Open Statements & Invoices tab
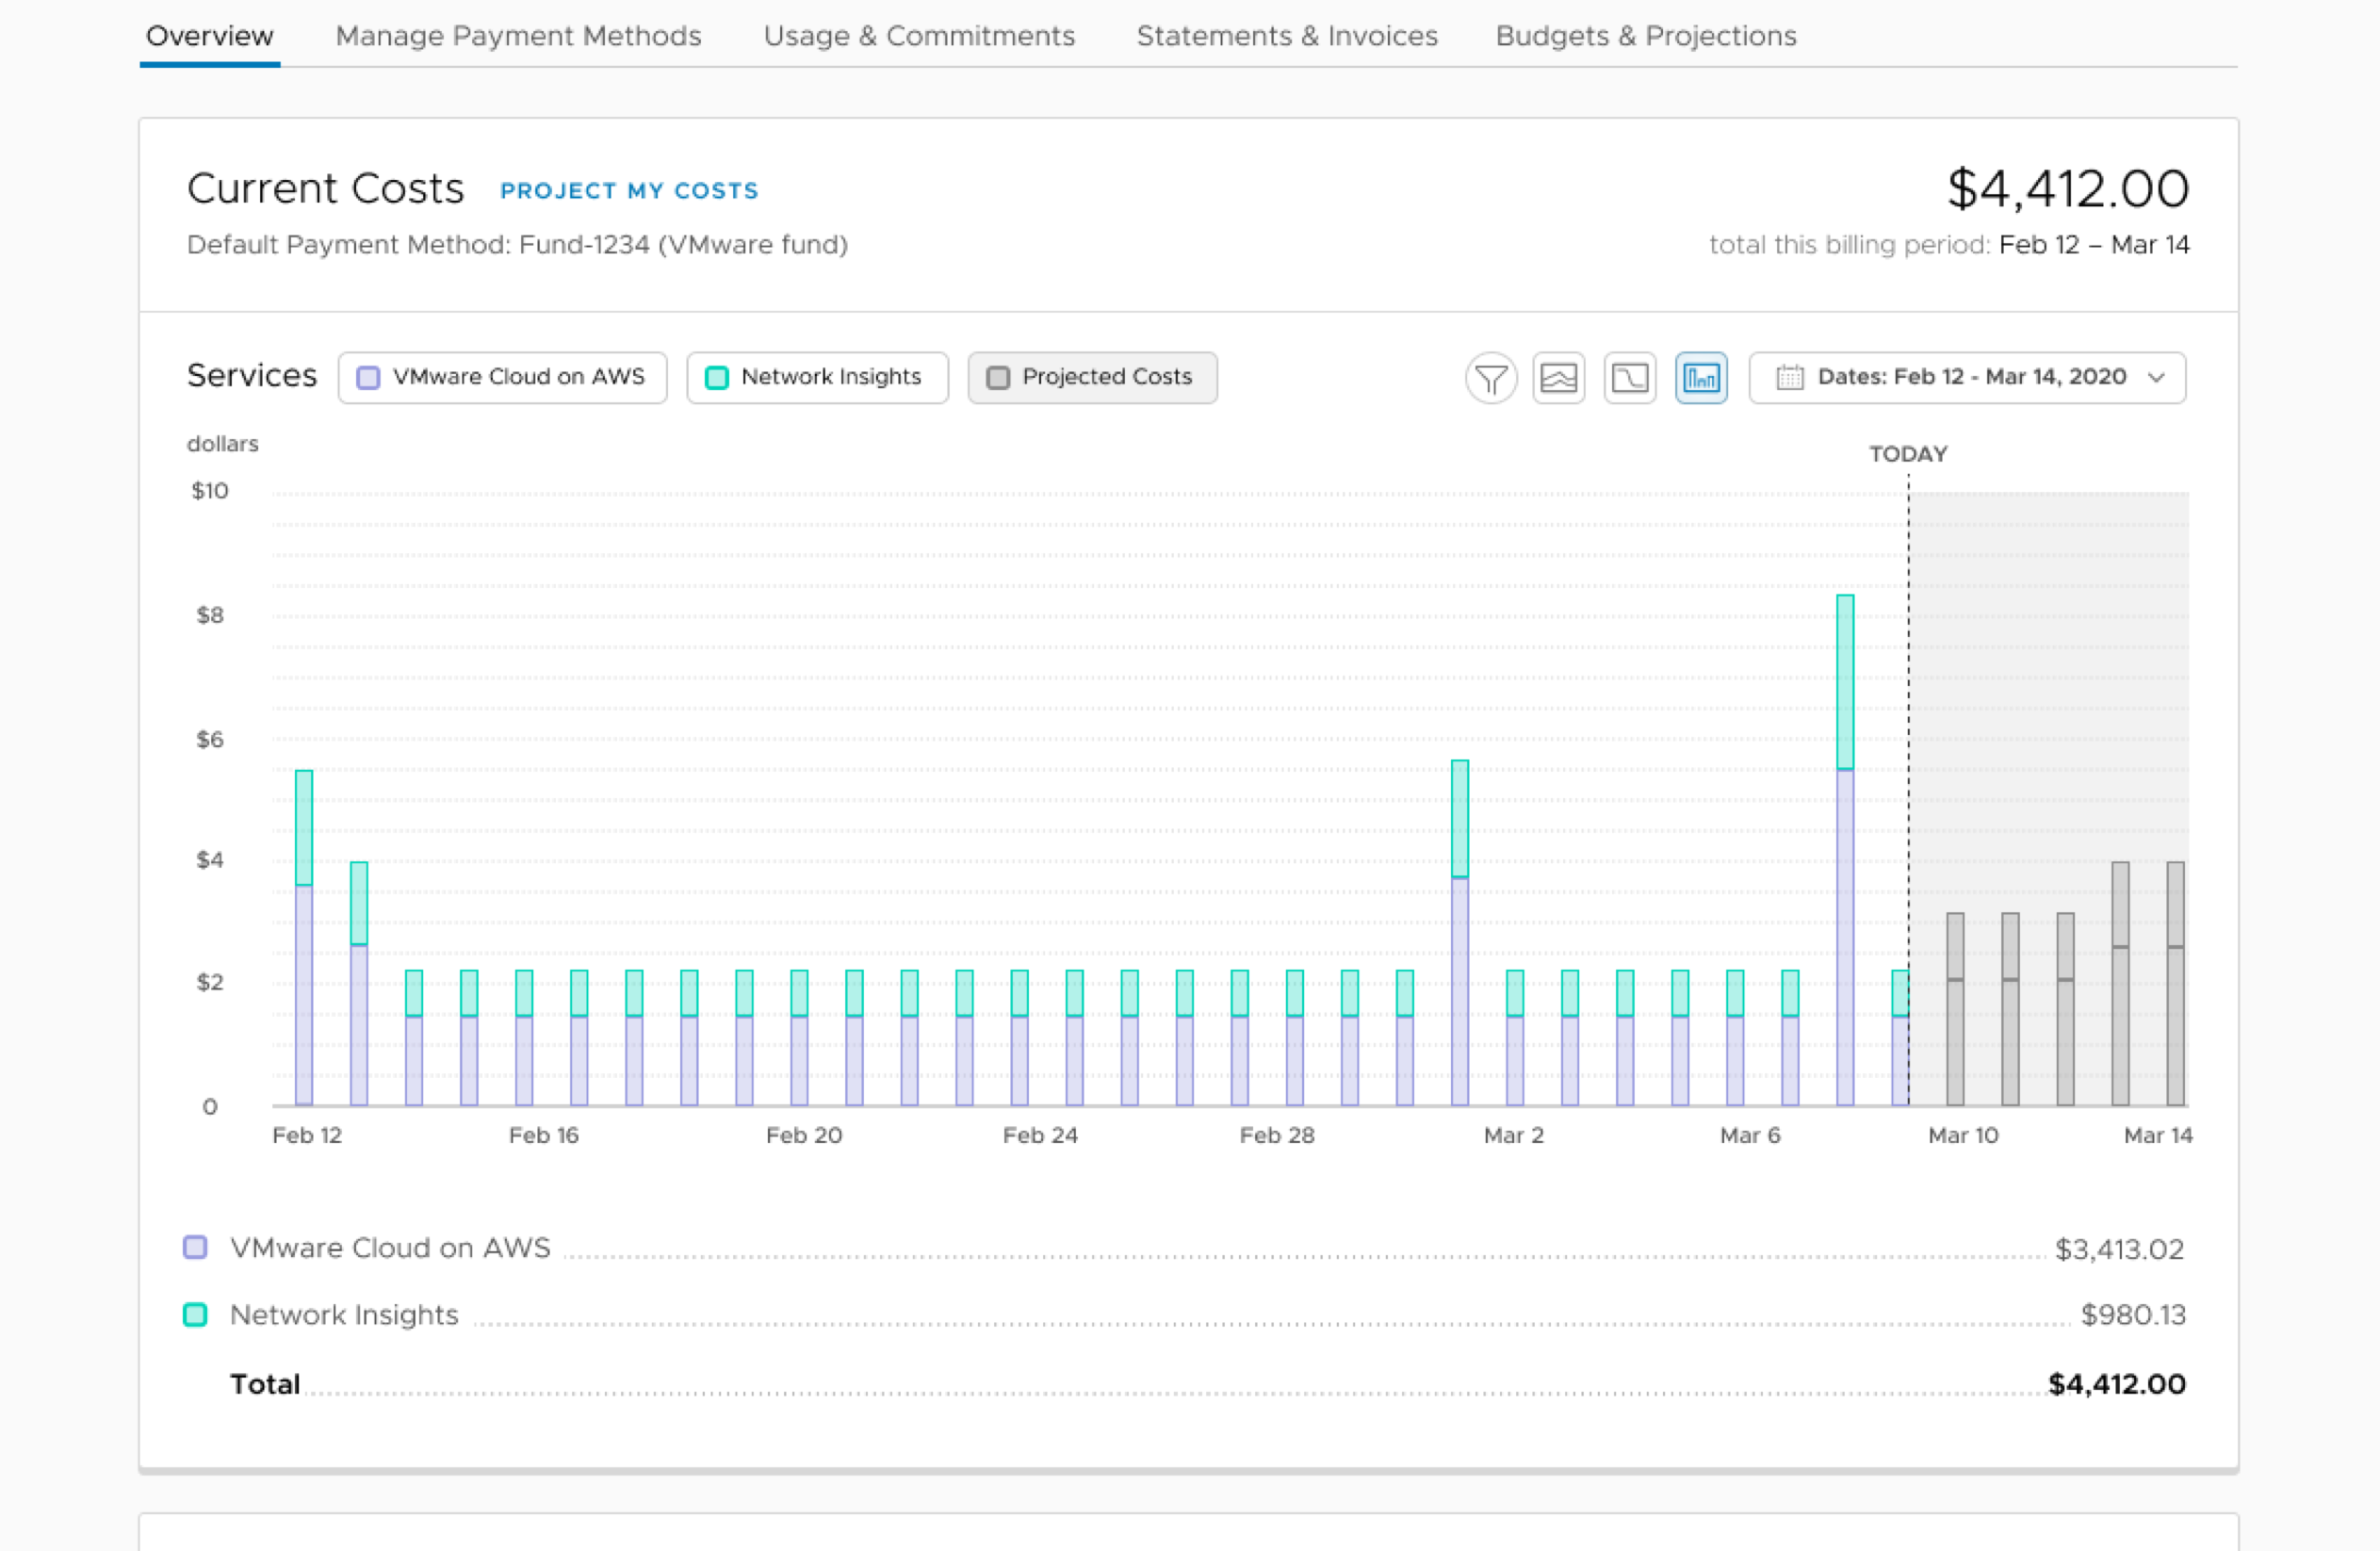Image resolution: width=2380 pixels, height=1551 pixels. pyautogui.click(x=1287, y=36)
